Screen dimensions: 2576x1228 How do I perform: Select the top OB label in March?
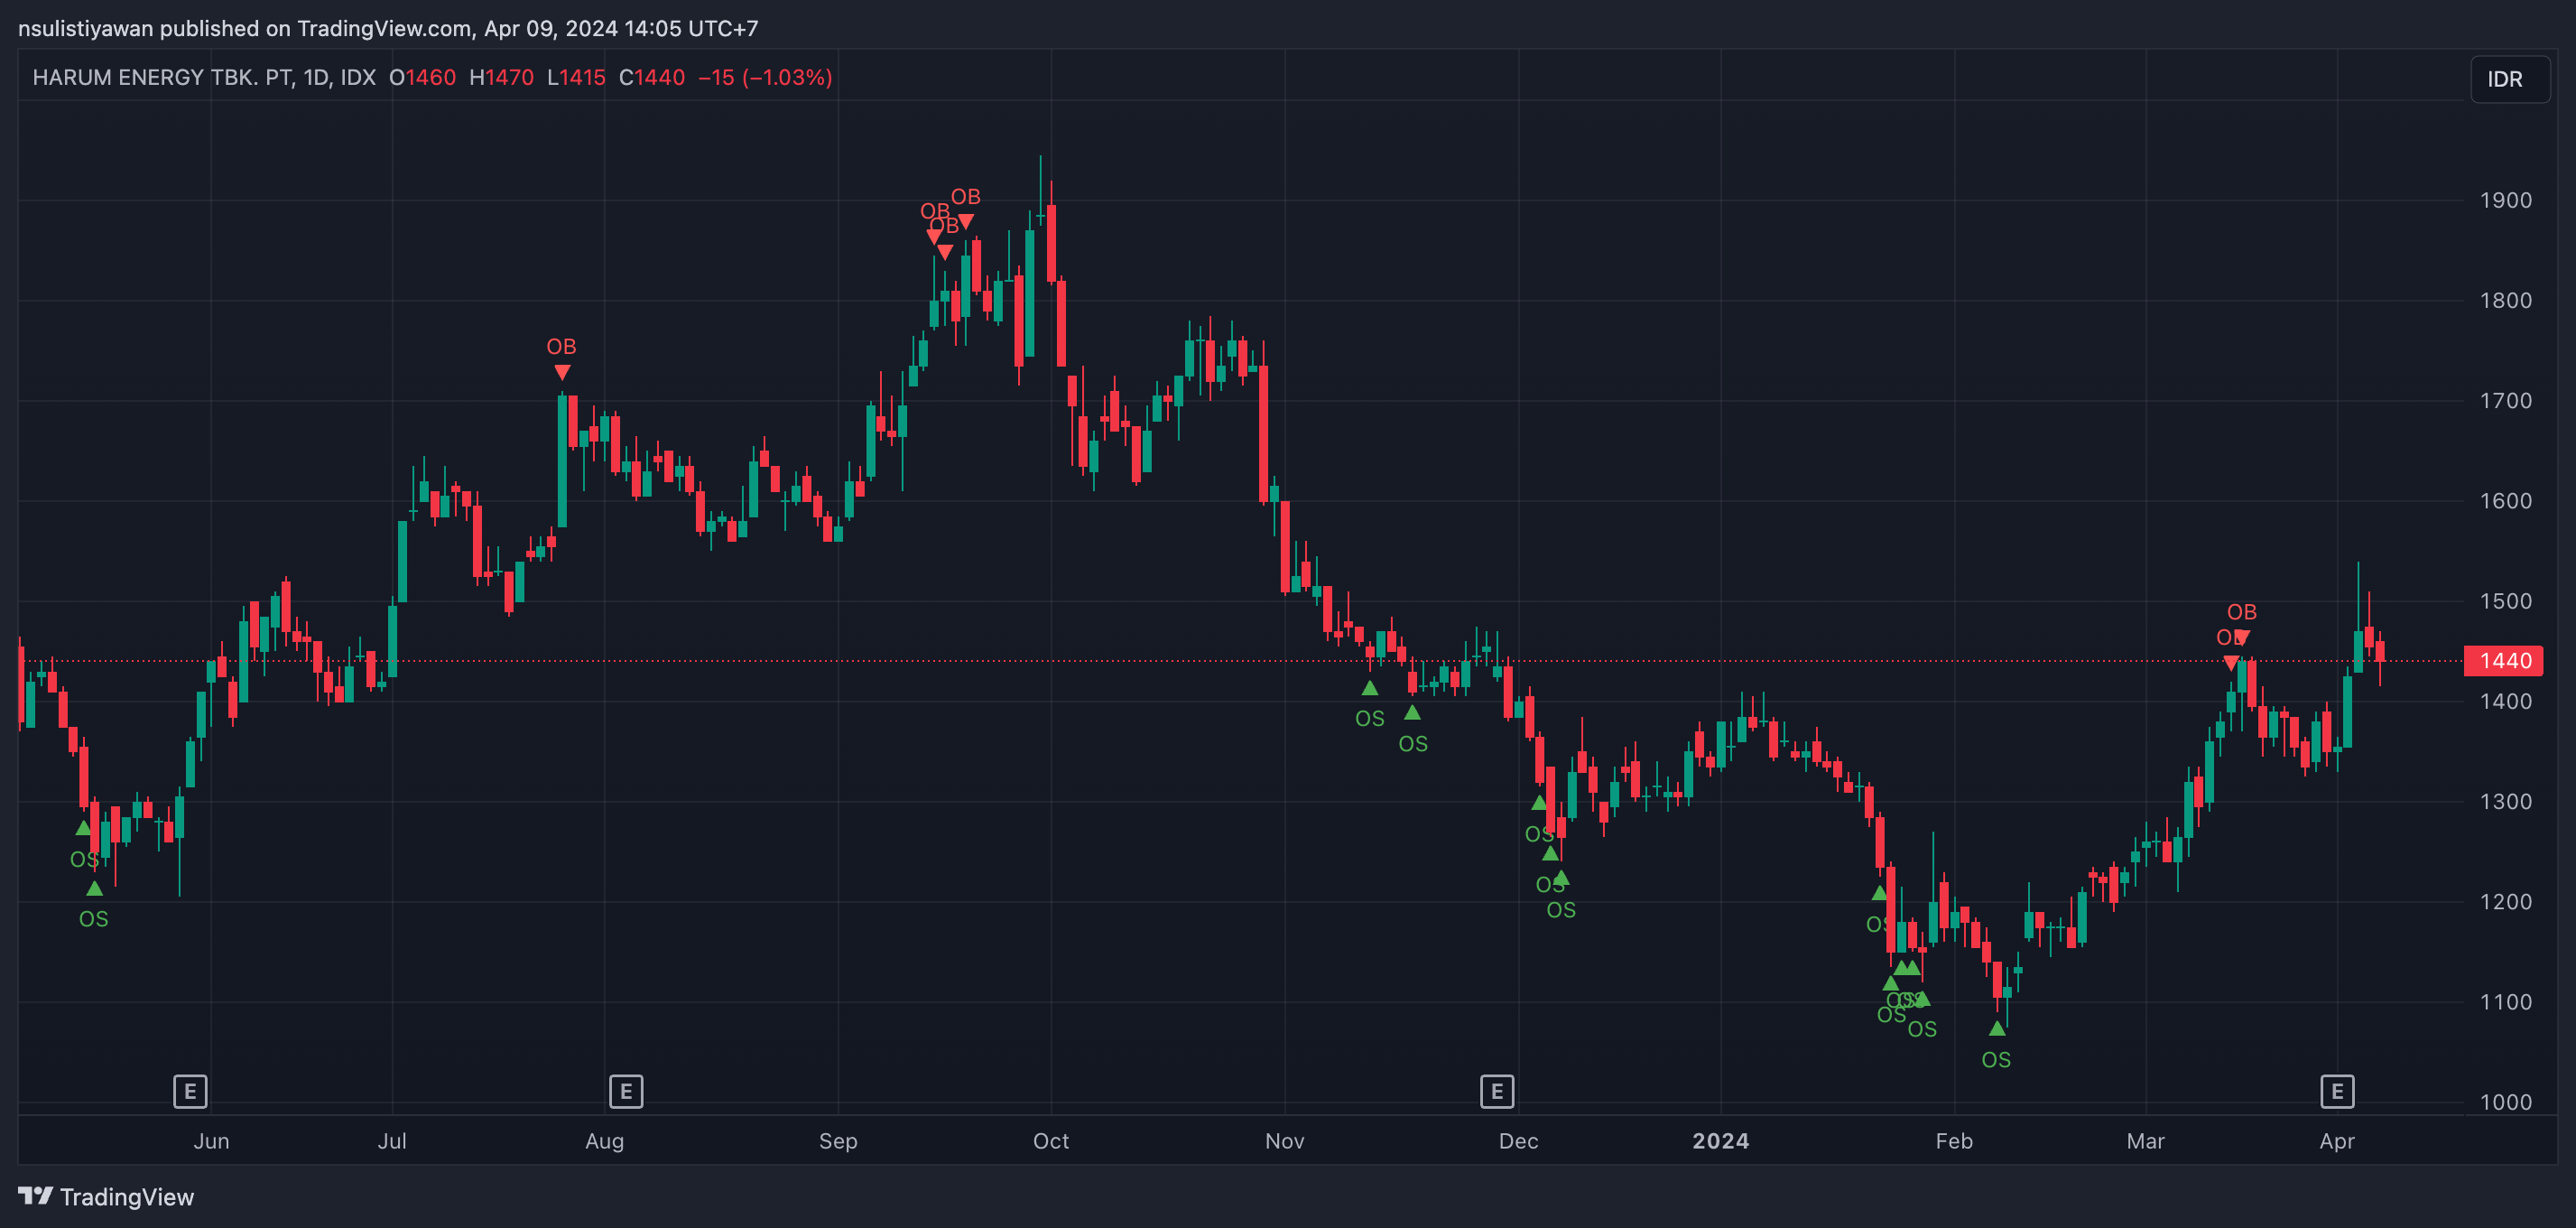(x=2241, y=612)
